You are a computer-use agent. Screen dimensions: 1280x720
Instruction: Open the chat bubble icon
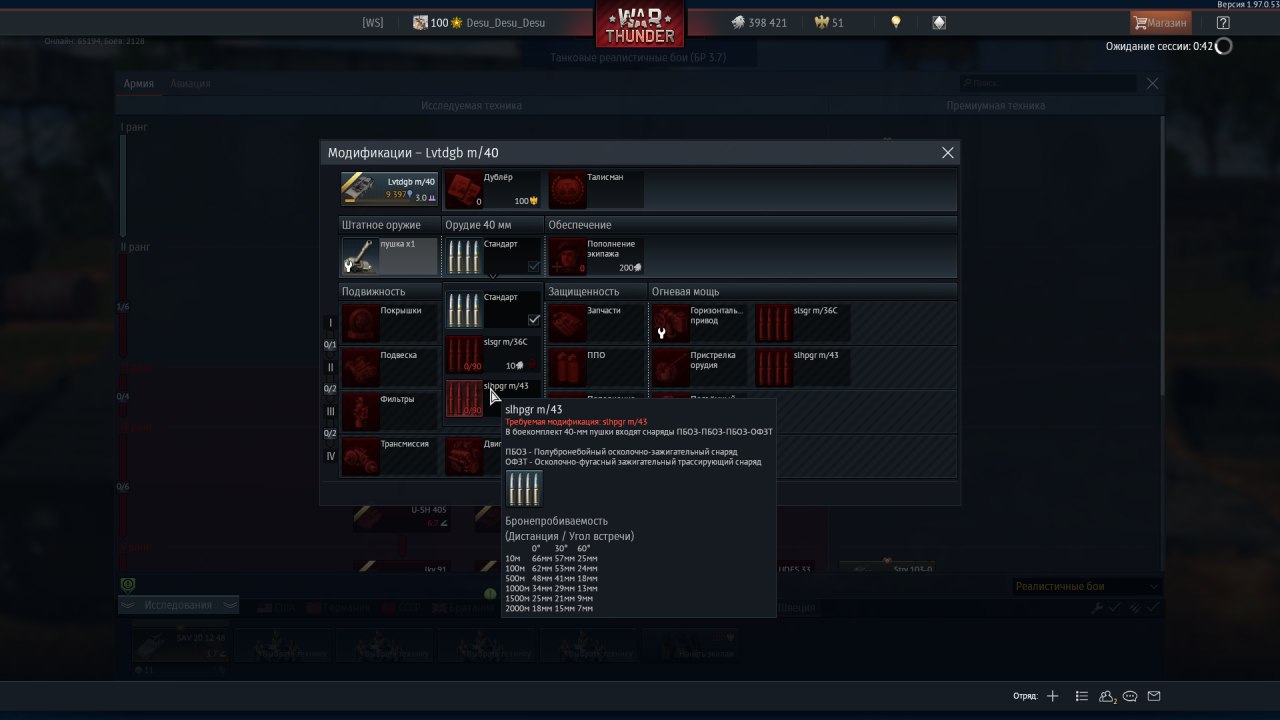click(1130, 696)
